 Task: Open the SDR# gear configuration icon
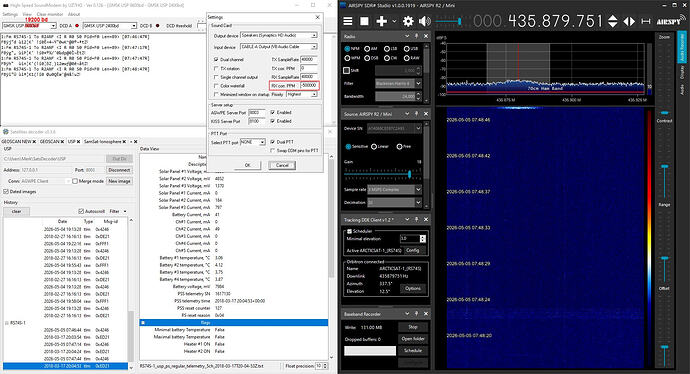click(x=408, y=21)
